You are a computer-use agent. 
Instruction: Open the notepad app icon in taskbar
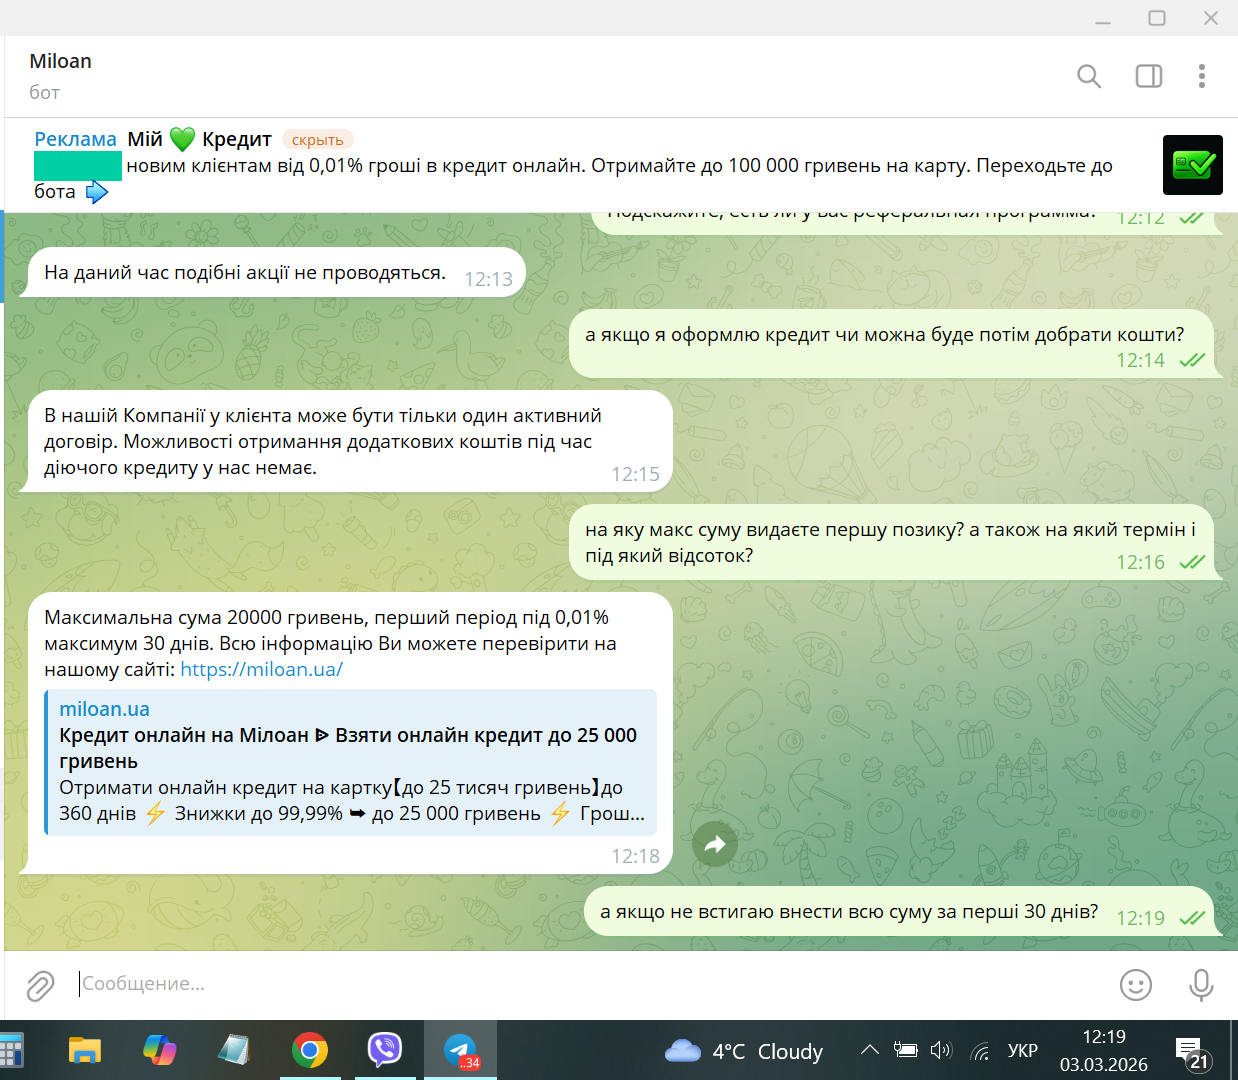234,1050
